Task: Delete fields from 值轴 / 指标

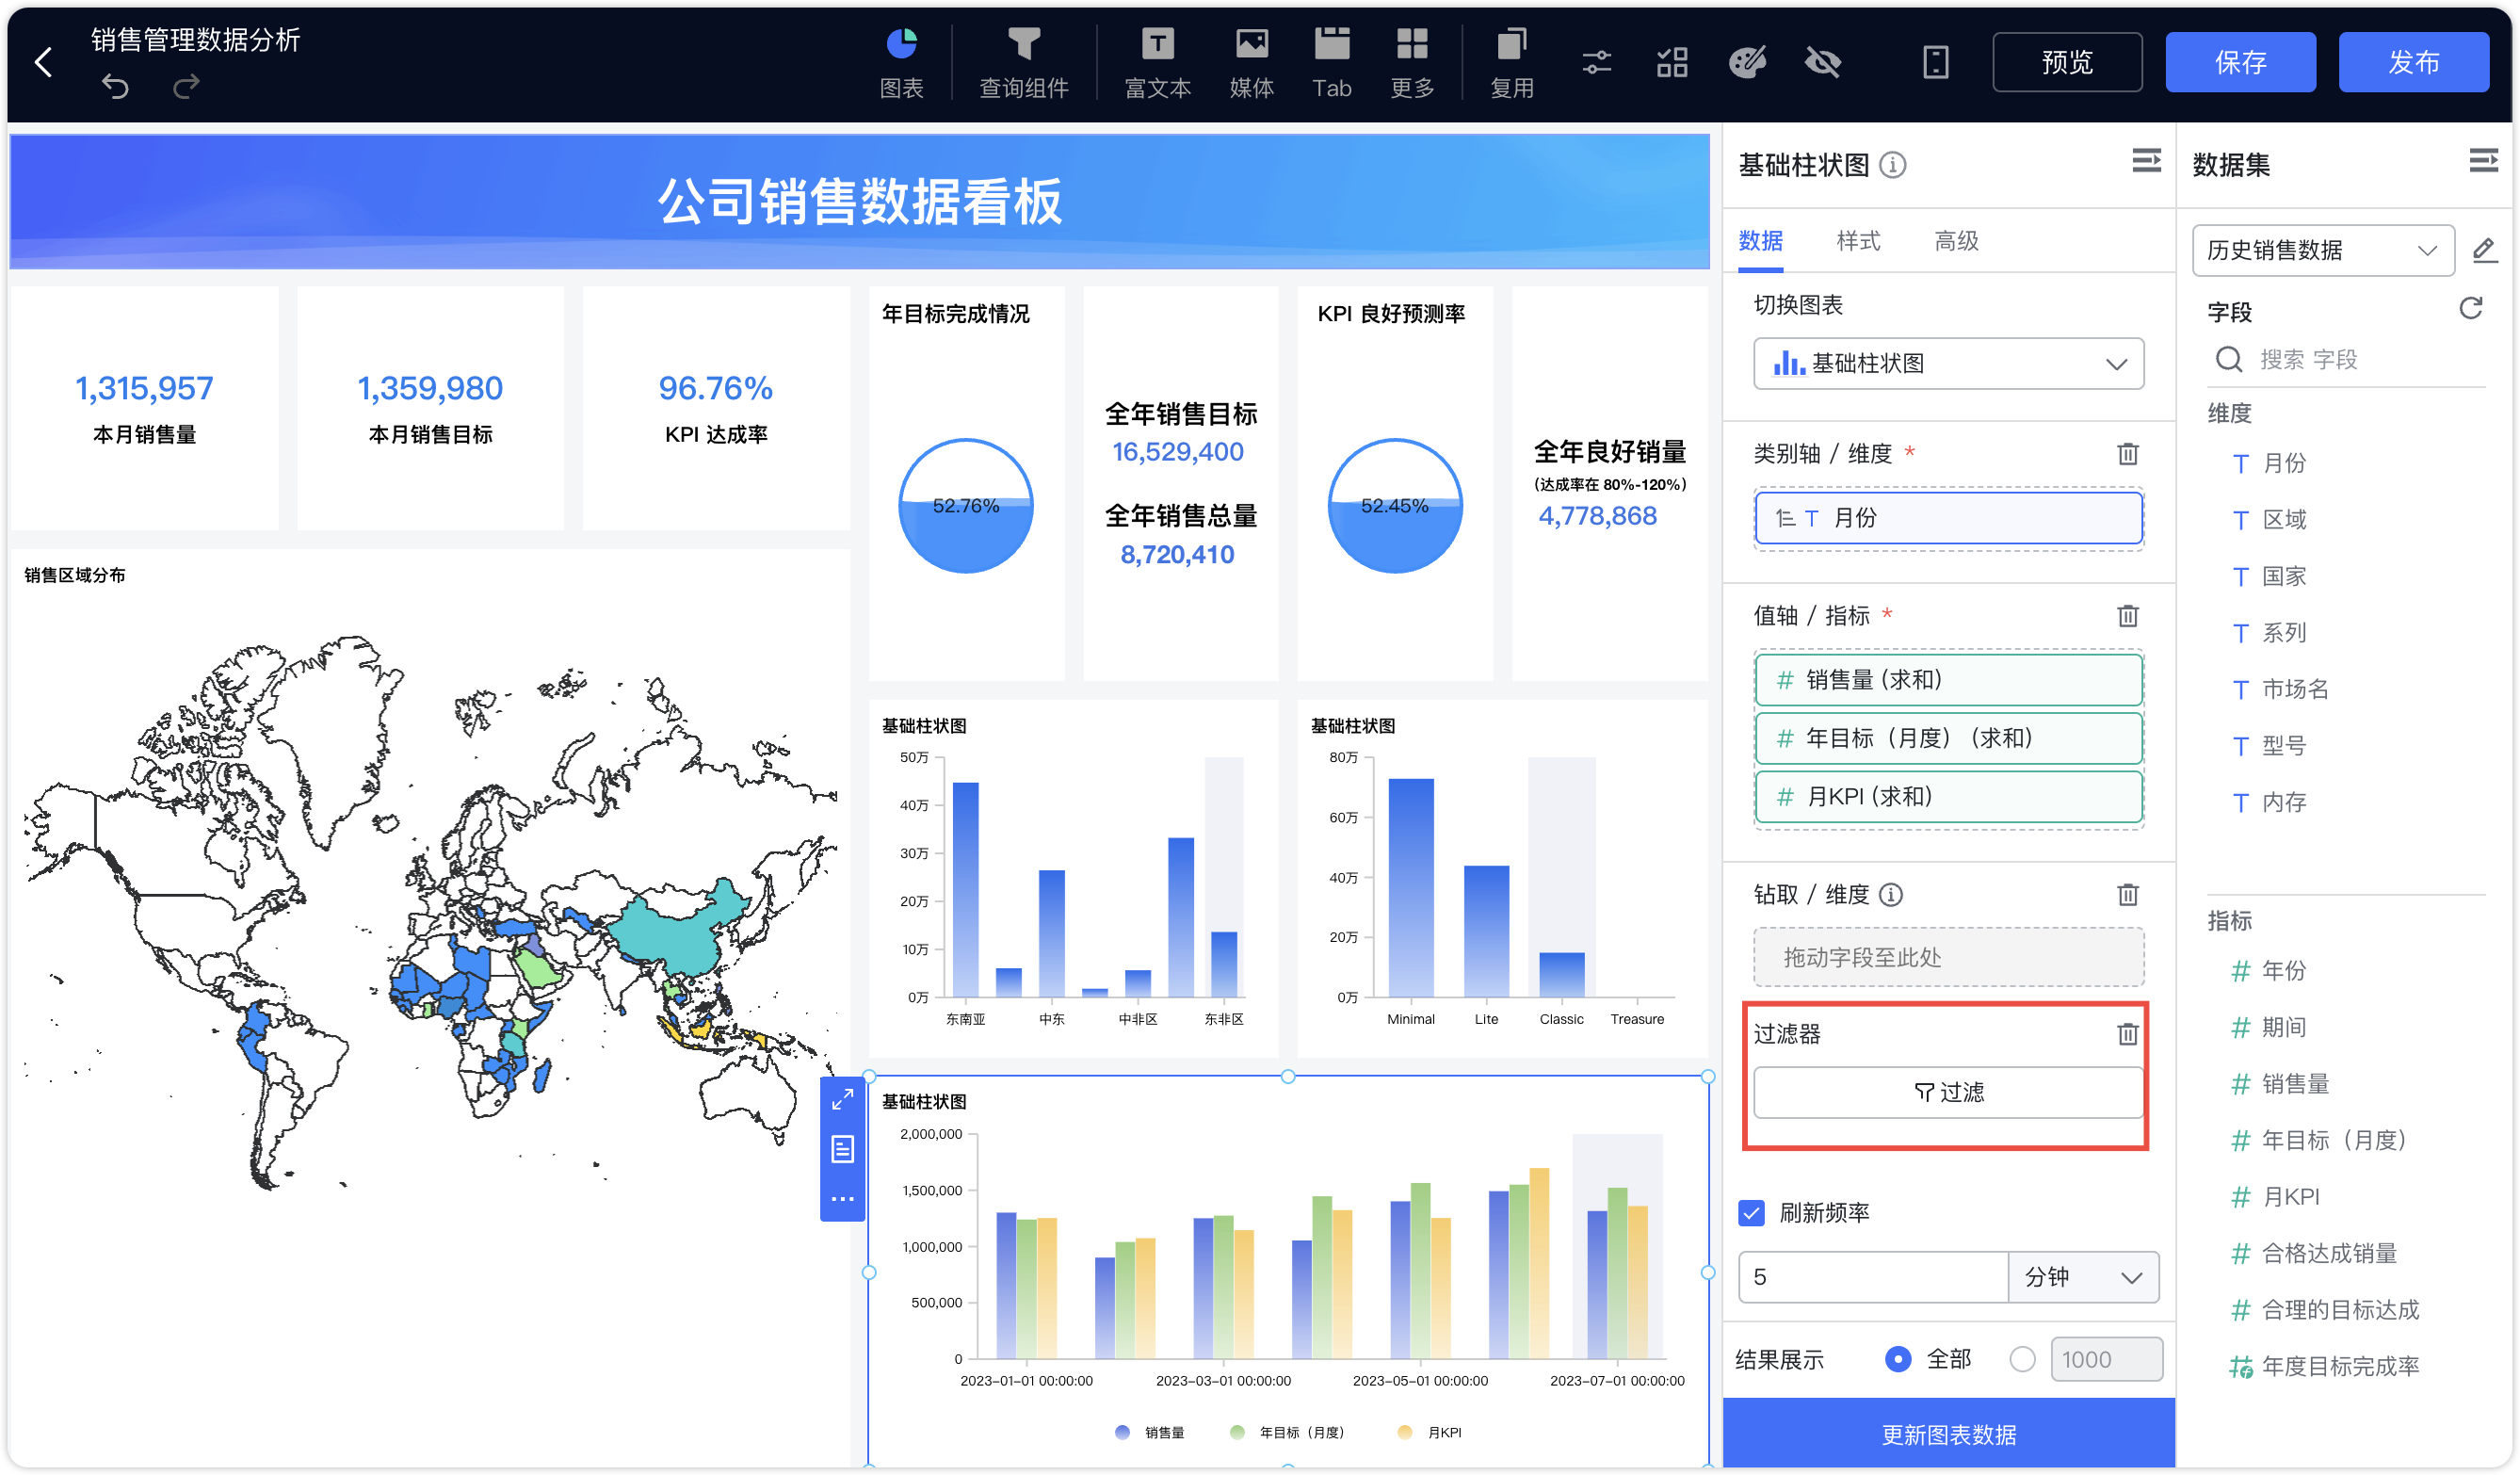Action: pyautogui.click(x=2127, y=615)
